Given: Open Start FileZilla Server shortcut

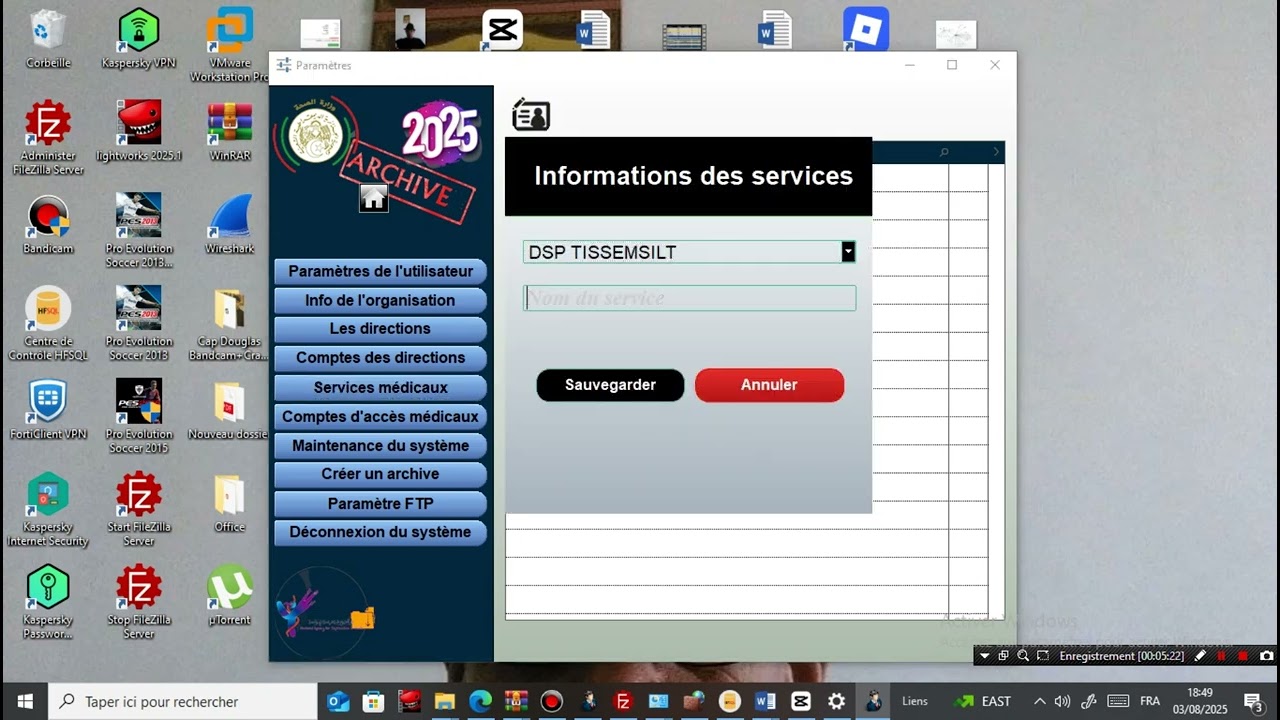Looking at the screenshot, I should [x=139, y=510].
